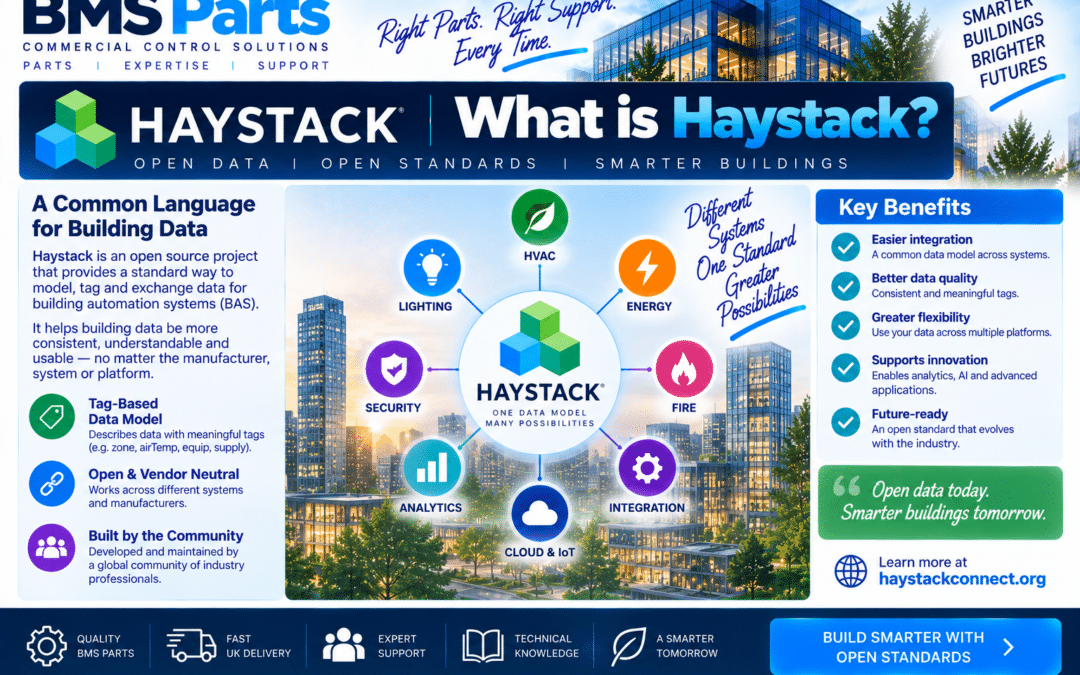
Task: Click the green Open data today quote box
Action: (x=940, y=502)
